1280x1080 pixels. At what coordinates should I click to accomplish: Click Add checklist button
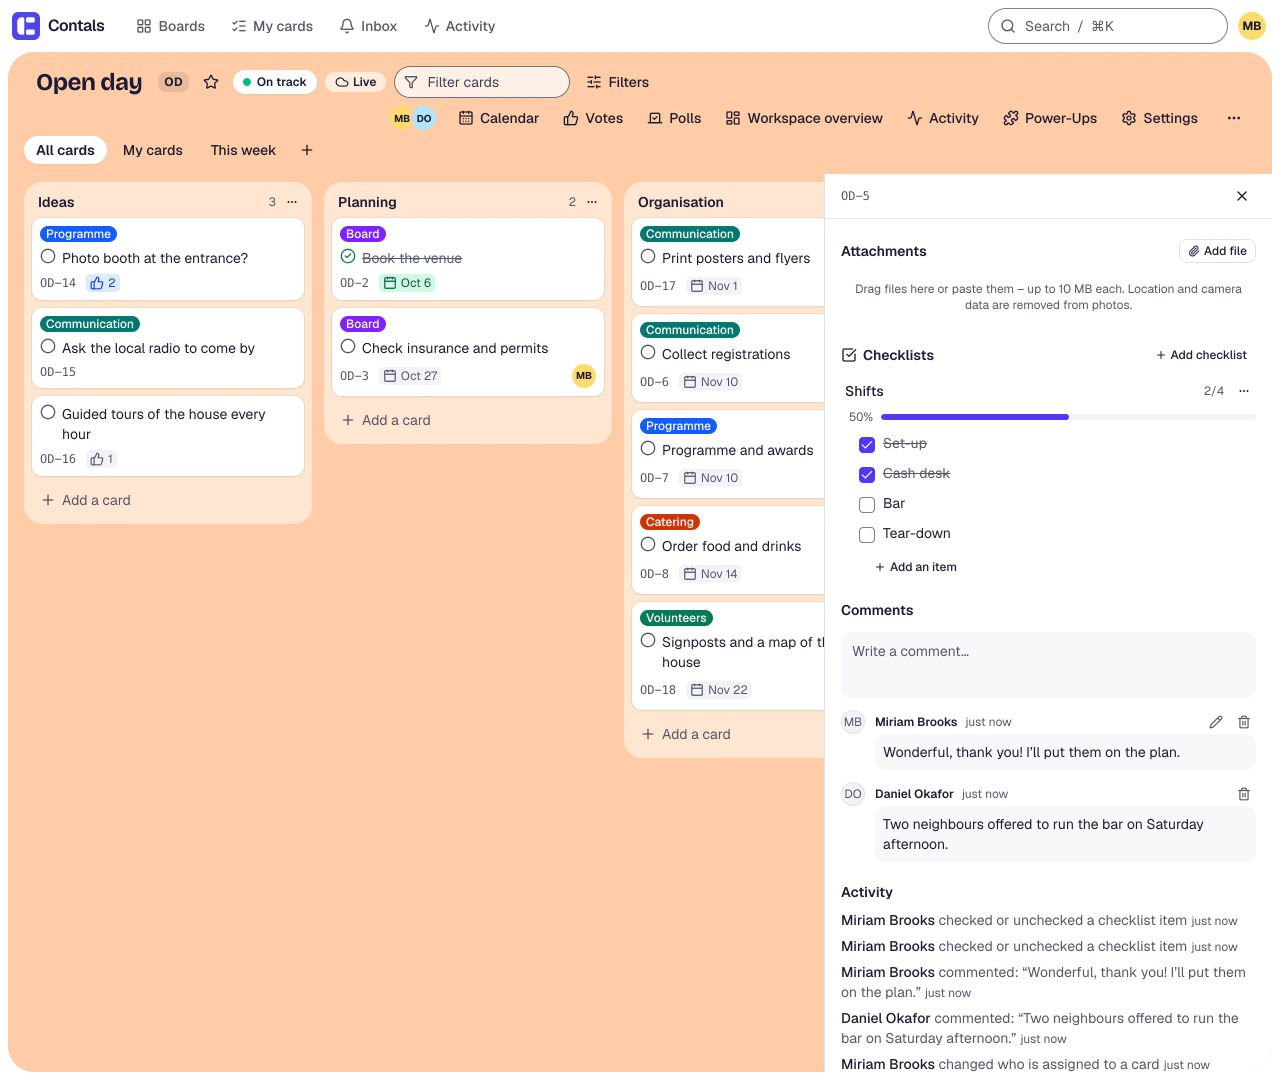1201,355
